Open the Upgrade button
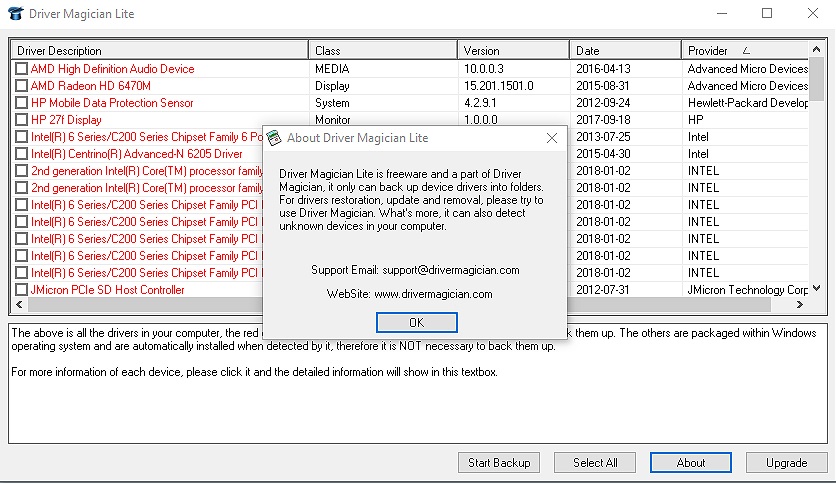Screen dimensions: 836x484 786,463
